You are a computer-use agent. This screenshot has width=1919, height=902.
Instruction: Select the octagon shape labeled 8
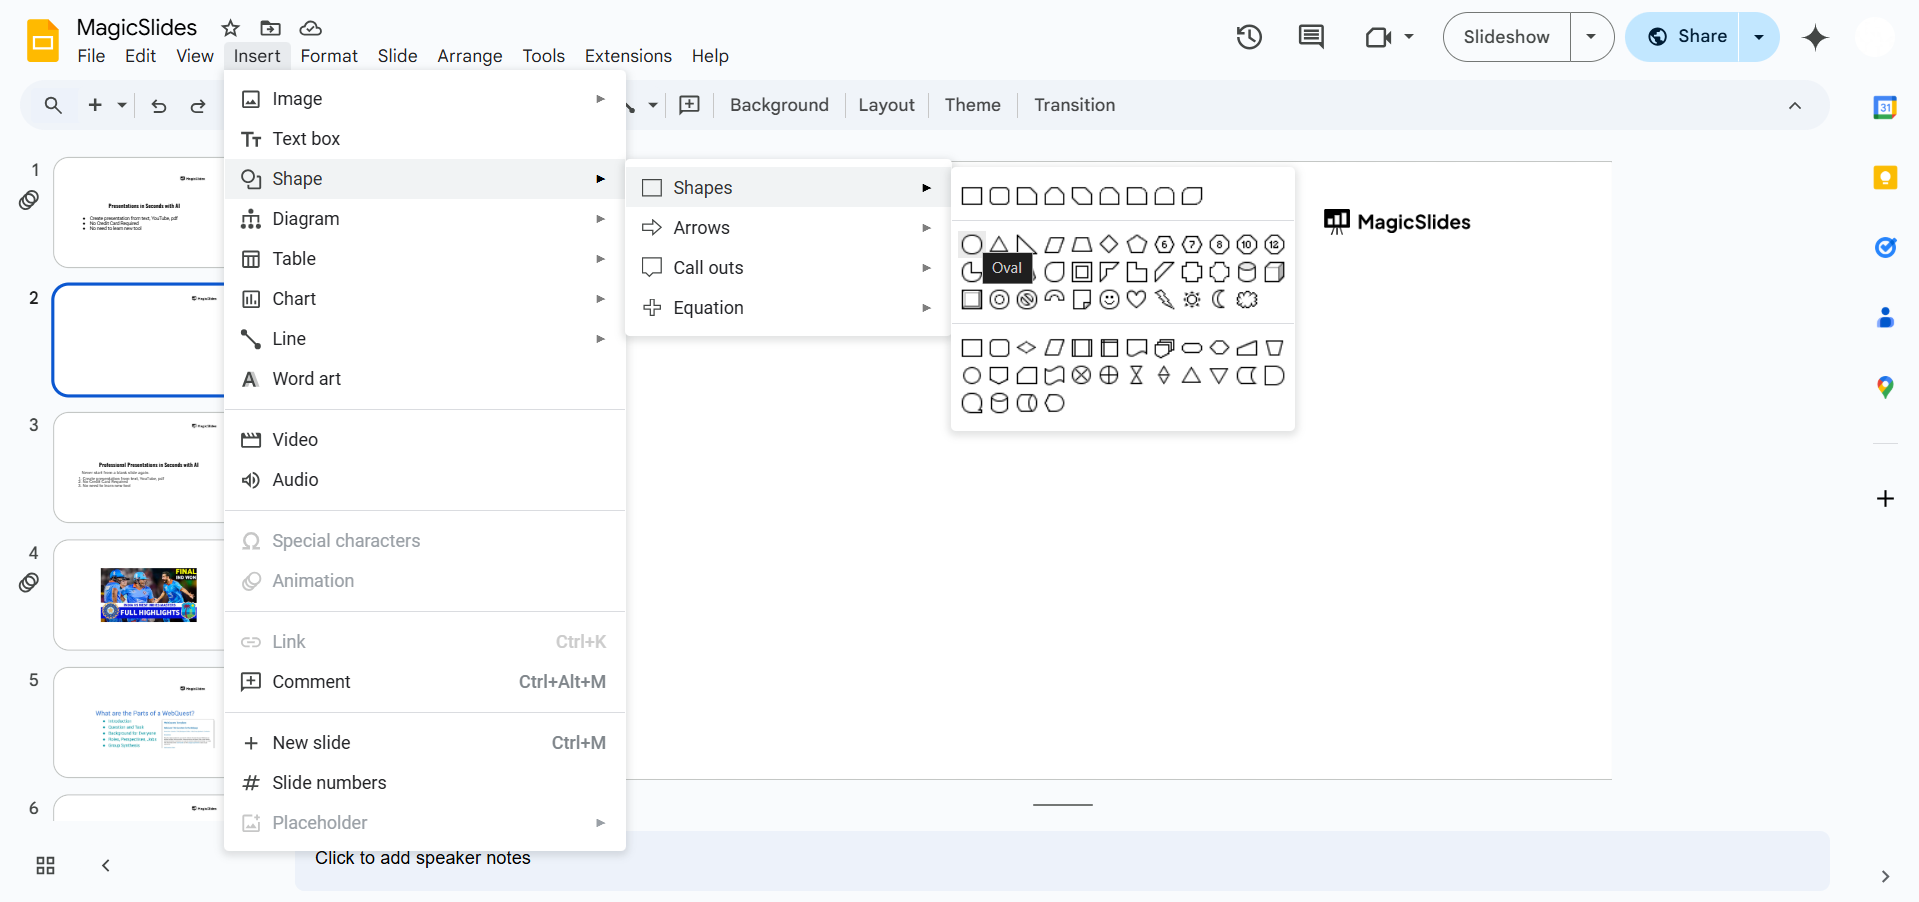[1219, 245]
